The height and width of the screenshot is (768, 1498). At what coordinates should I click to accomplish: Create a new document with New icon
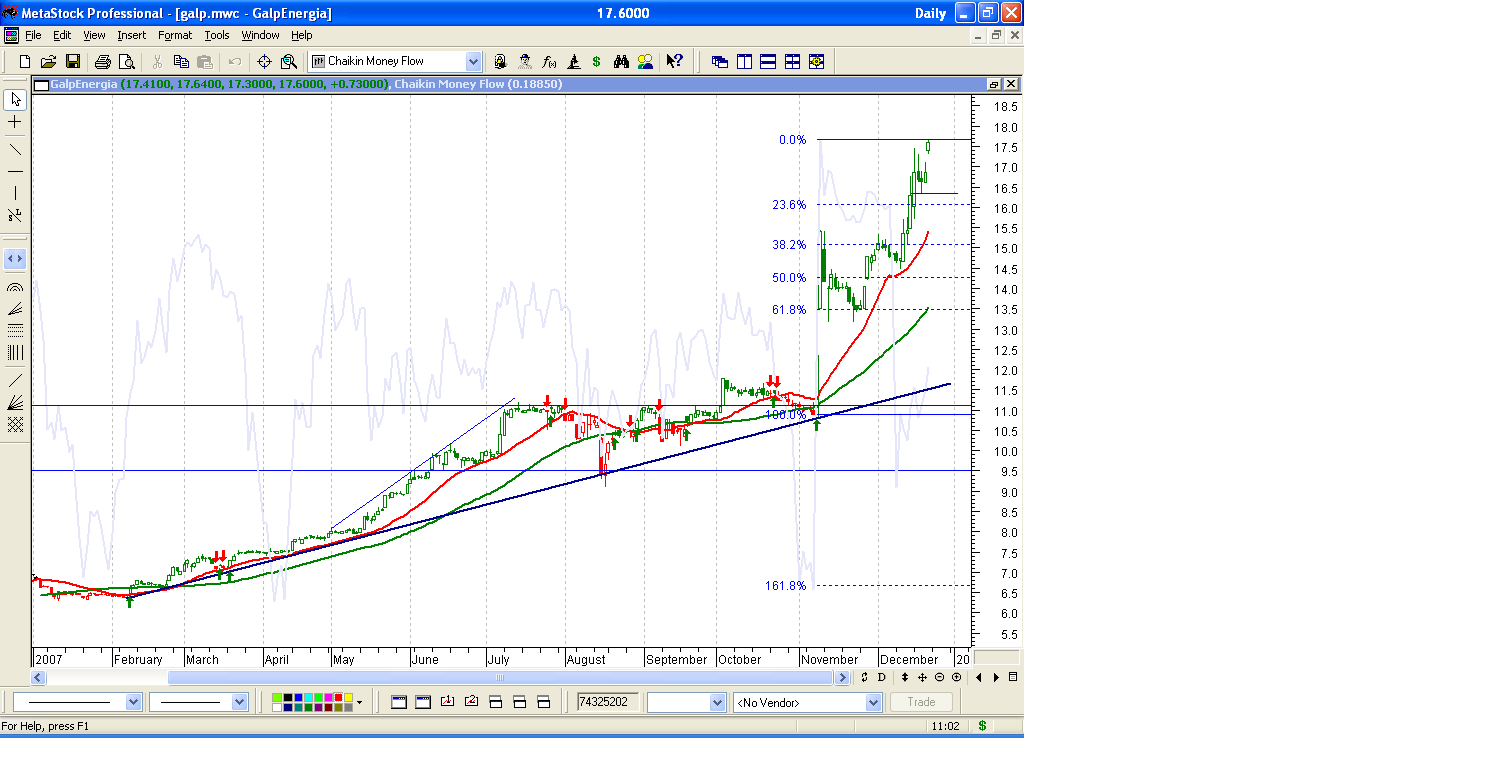click(x=25, y=61)
